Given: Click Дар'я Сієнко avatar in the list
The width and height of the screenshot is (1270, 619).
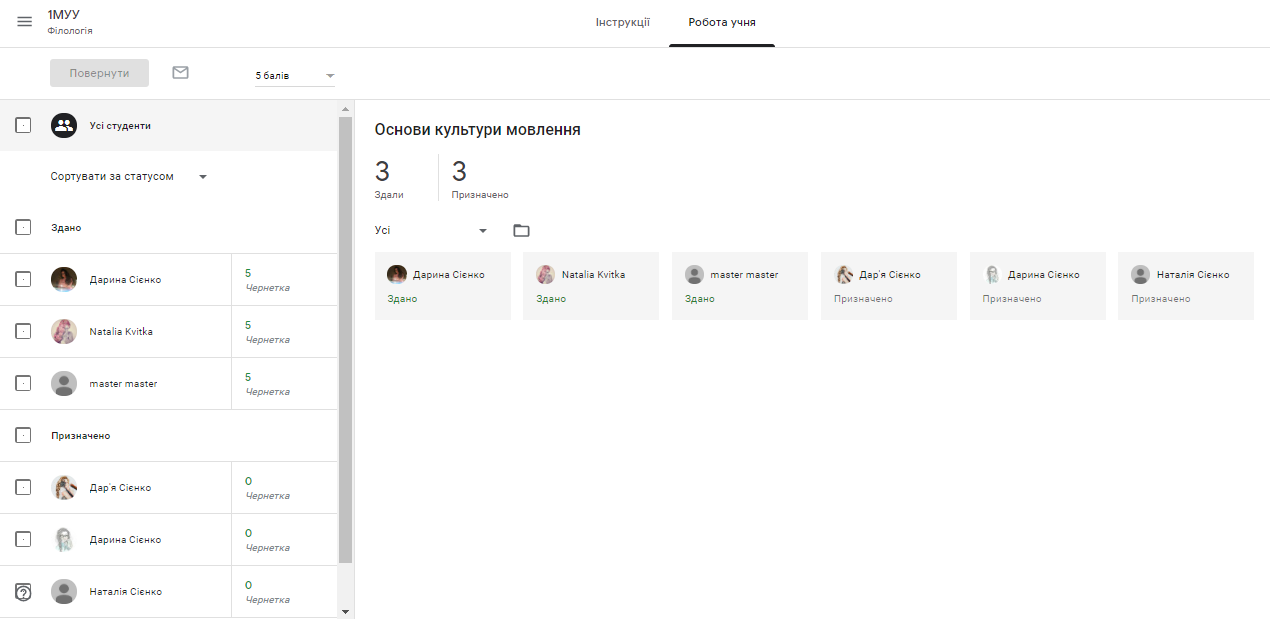Looking at the screenshot, I should click(64, 488).
